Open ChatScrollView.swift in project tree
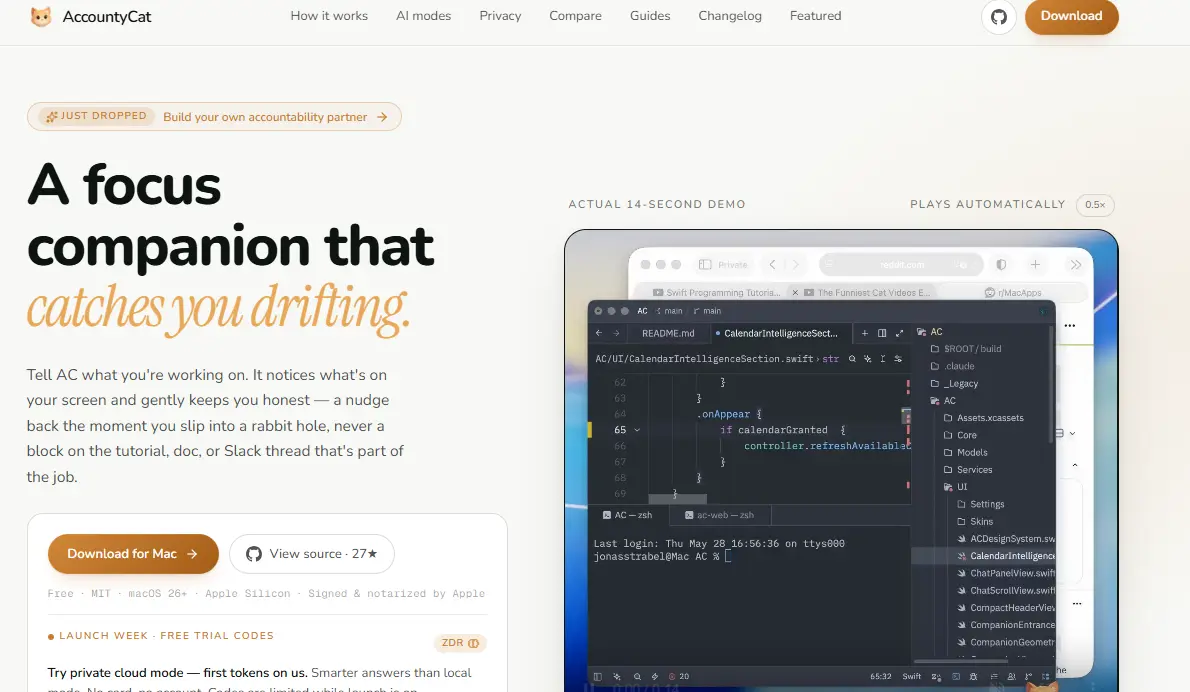Screen dimensions: 1190x692 (x=1006, y=590)
